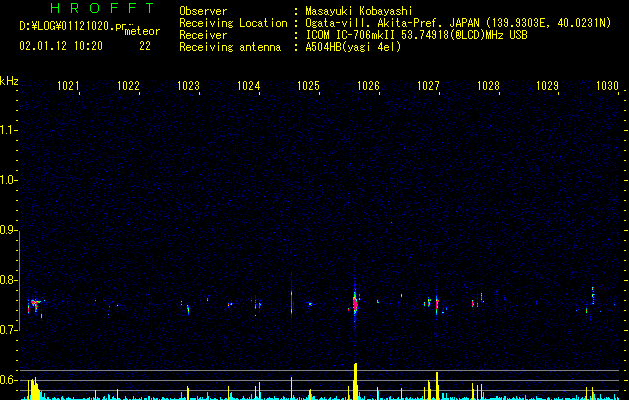Click time axis label 1025
The image size is (629, 400).
click(x=308, y=85)
